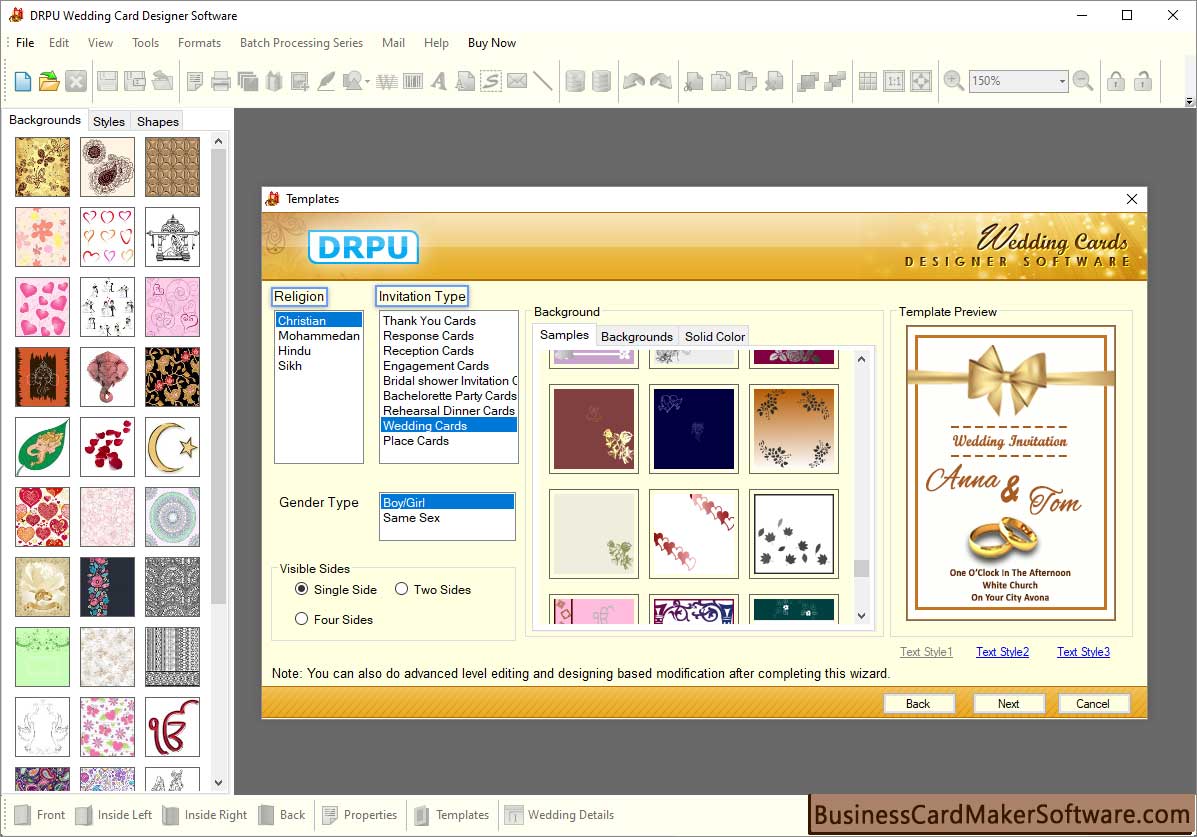Image resolution: width=1197 pixels, height=837 pixels.
Task: Open the Batch Processing Series menu
Action: (x=302, y=43)
